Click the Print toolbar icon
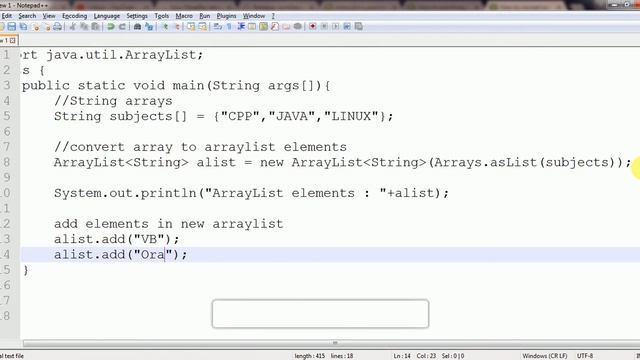 coord(58,27)
